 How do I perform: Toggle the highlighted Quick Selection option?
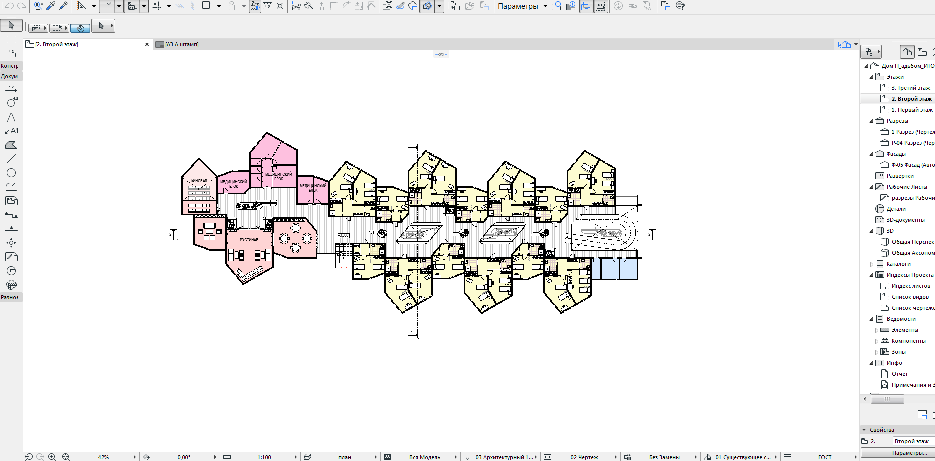click(78, 27)
